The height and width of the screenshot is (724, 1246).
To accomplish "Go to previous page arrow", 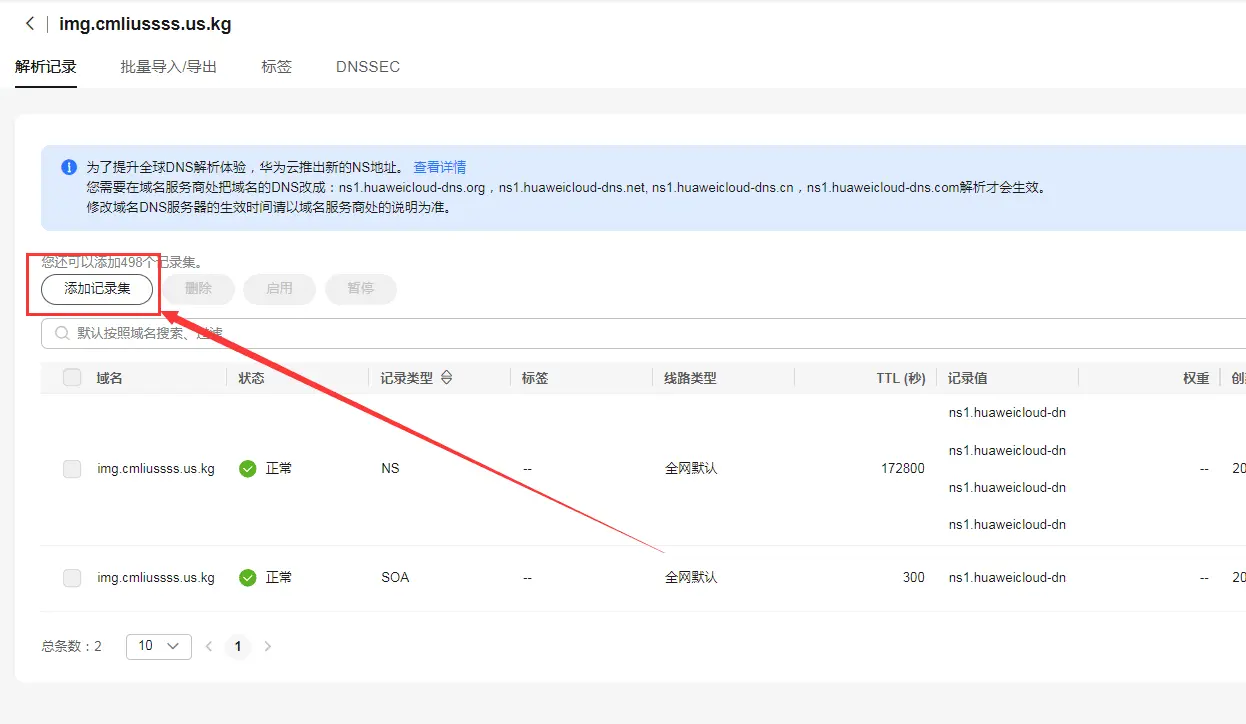I will coord(209,646).
